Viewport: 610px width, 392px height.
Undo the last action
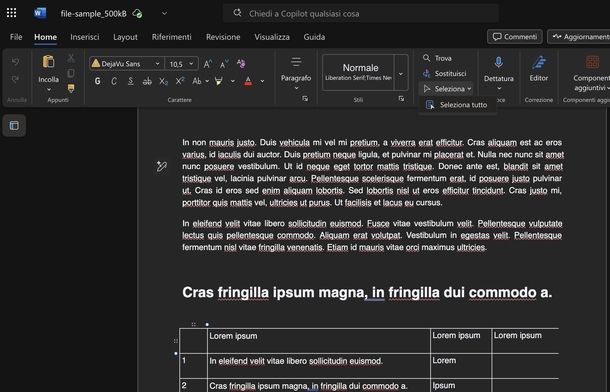pyautogui.click(x=16, y=61)
